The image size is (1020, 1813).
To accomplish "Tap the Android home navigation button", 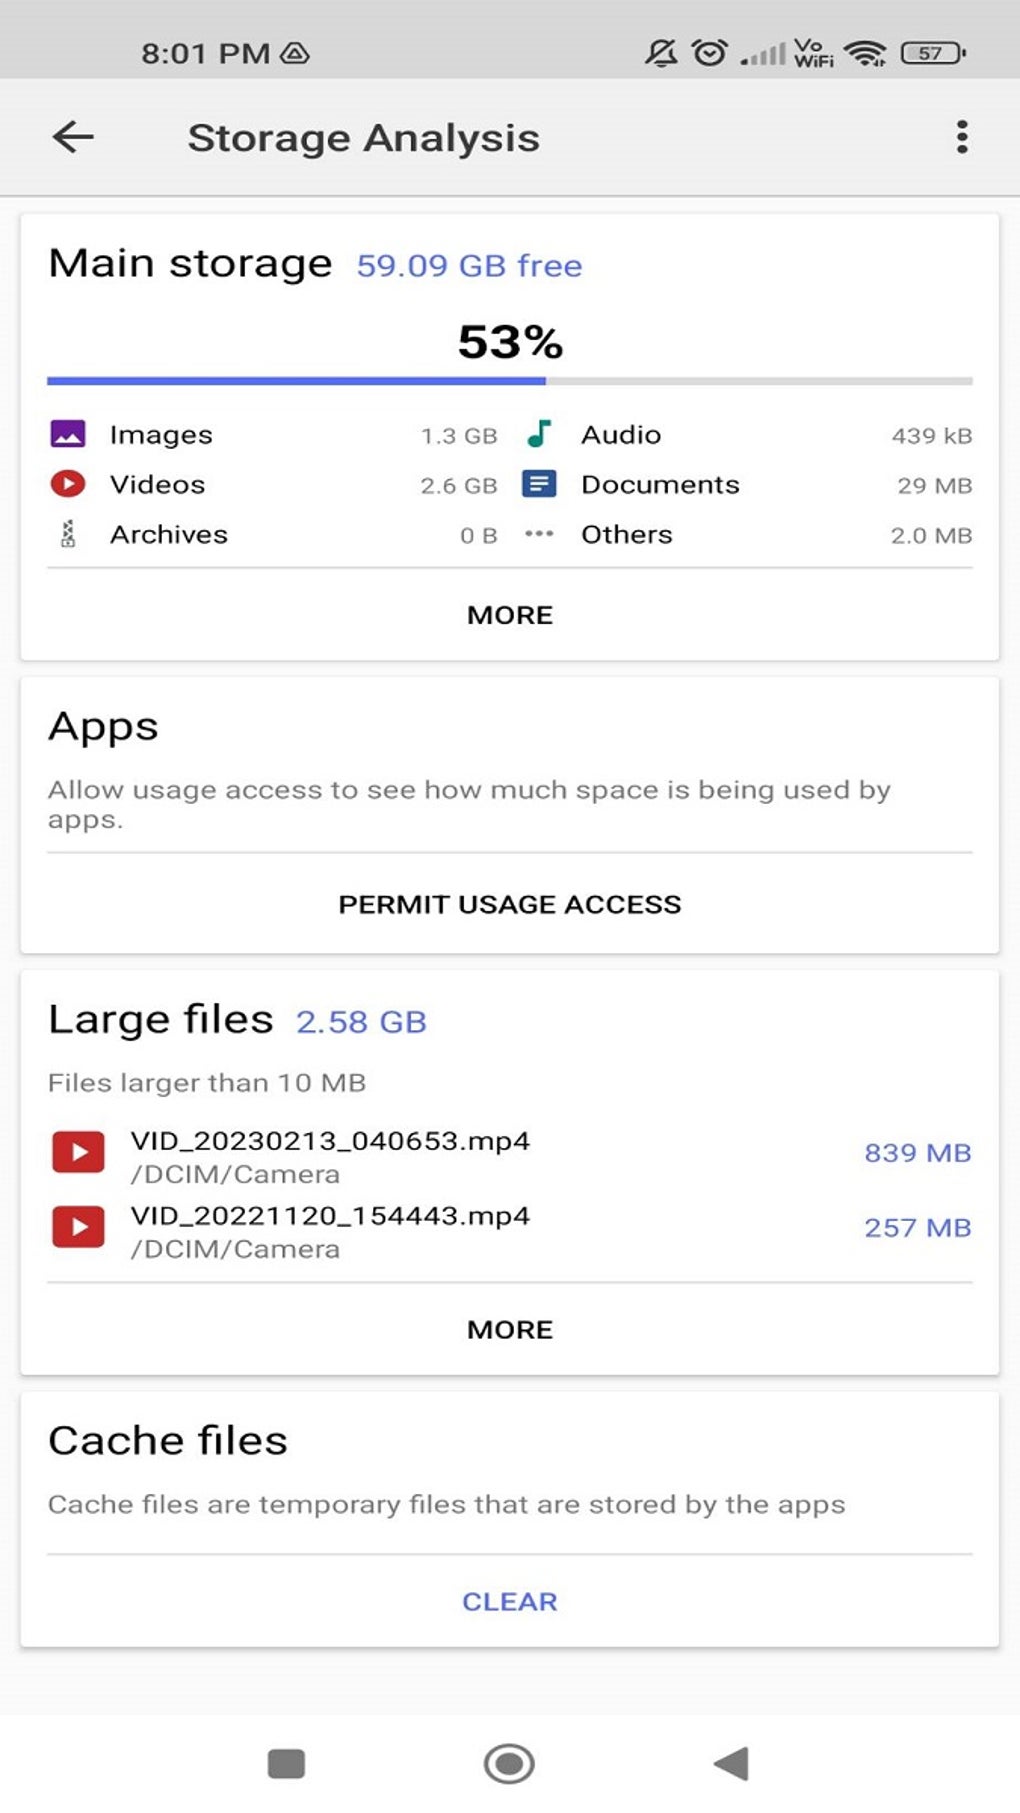I will click(x=509, y=1763).
